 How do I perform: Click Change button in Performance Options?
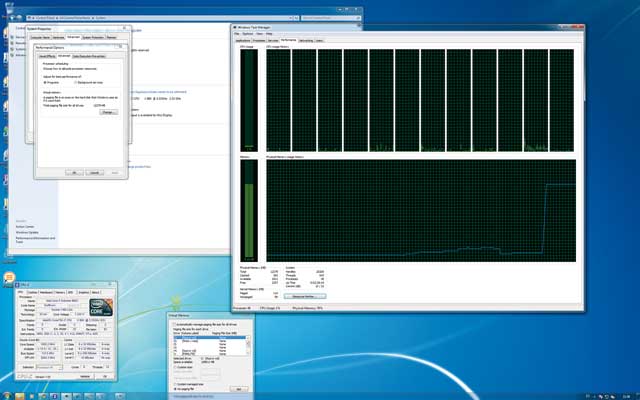108,112
